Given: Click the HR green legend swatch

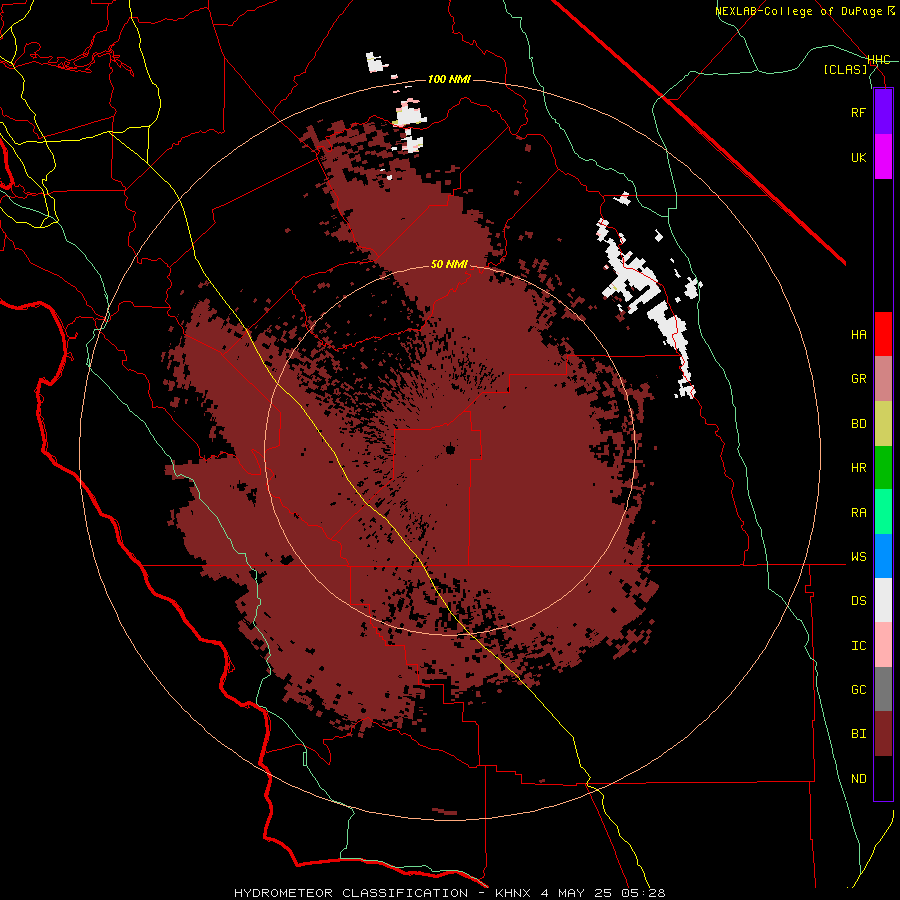Looking at the screenshot, I should (883, 468).
